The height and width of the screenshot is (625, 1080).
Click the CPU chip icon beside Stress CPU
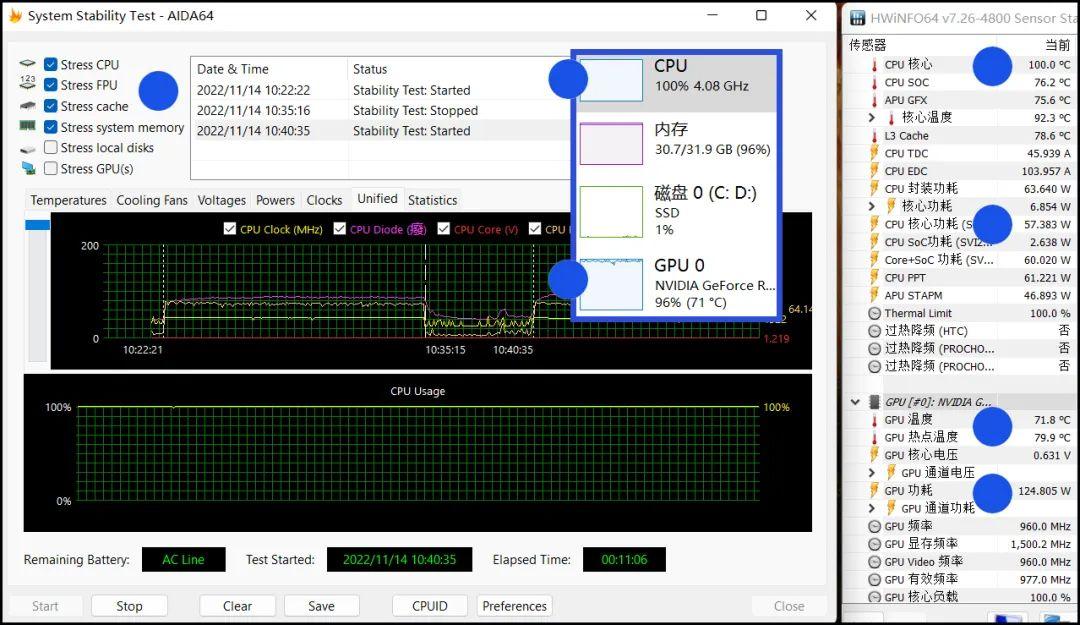click(x=27, y=64)
